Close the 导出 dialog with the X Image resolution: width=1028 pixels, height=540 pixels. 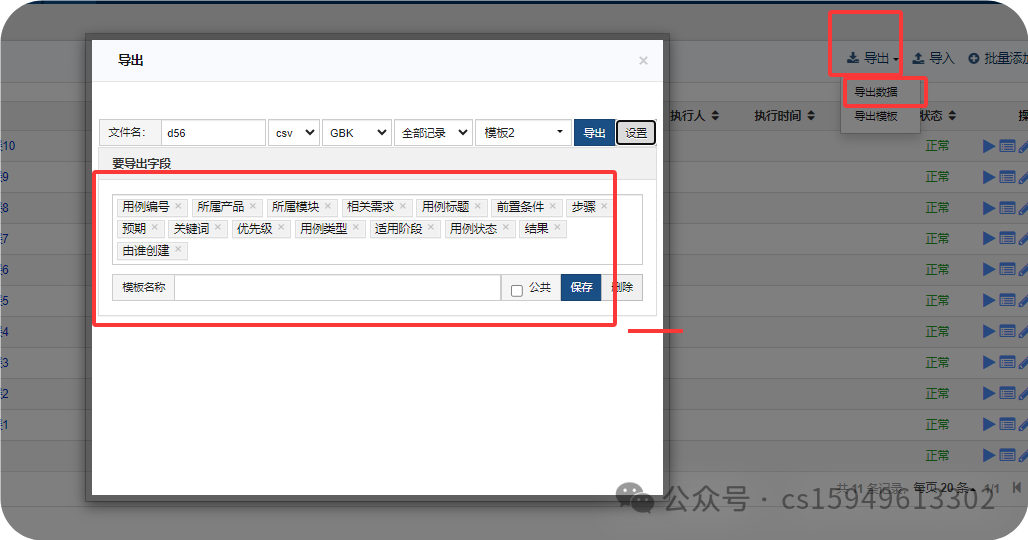tap(643, 60)
